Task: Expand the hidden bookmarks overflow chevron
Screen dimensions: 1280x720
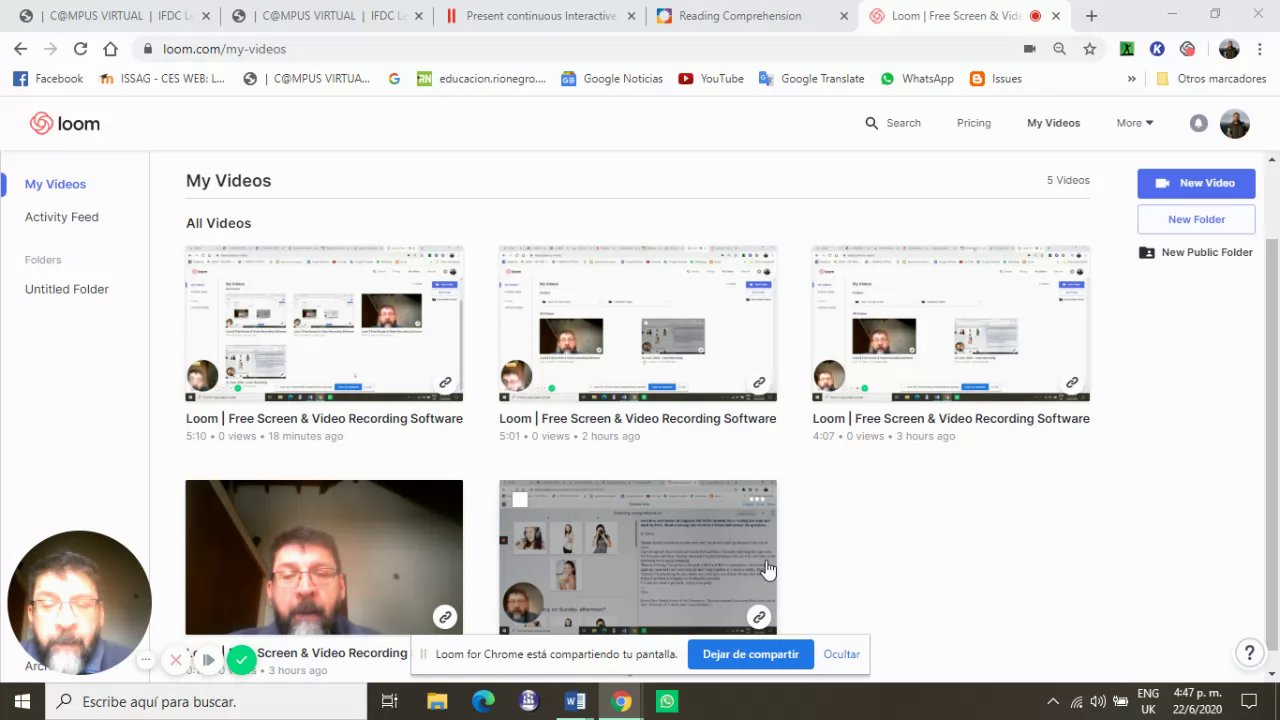Action: point(1131,79)
